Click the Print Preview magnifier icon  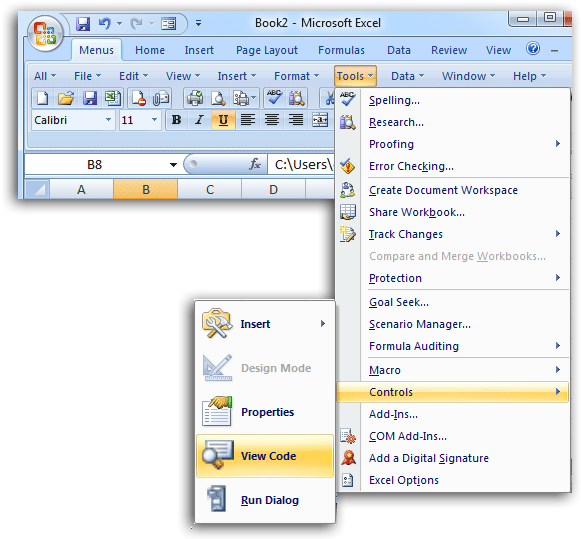point(218,98)
